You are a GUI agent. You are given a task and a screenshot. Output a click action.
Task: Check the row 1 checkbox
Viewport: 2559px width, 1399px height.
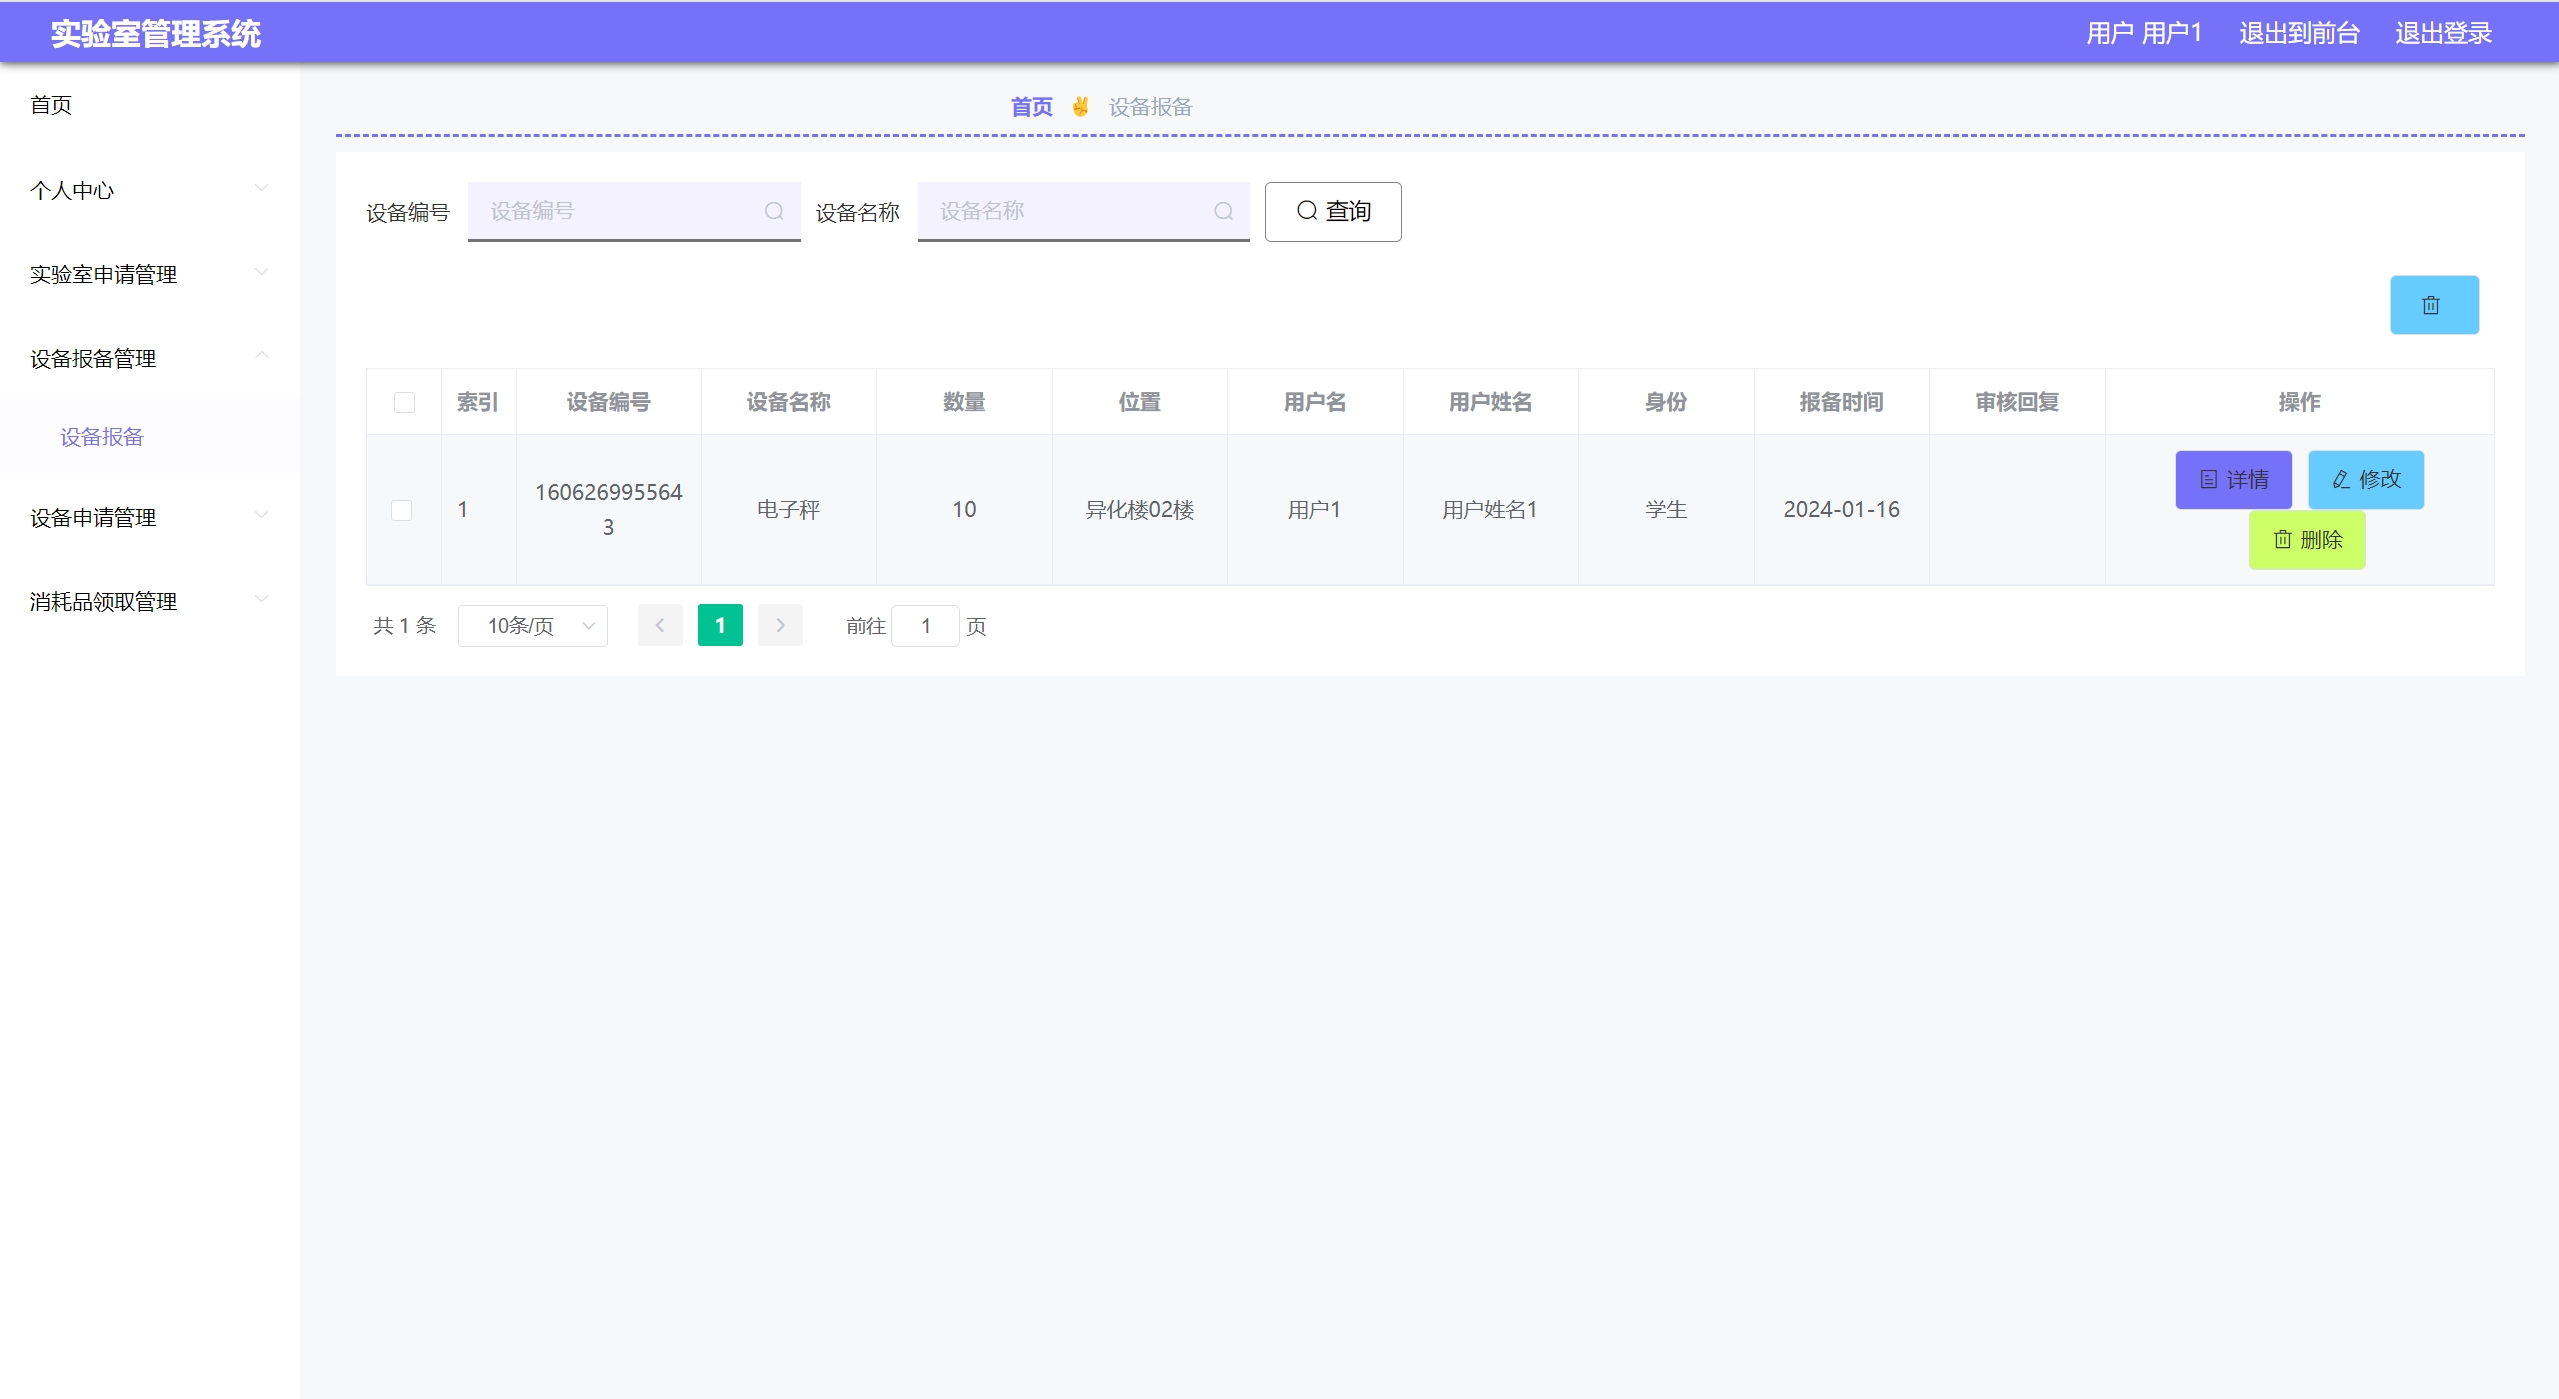point(401,510)
